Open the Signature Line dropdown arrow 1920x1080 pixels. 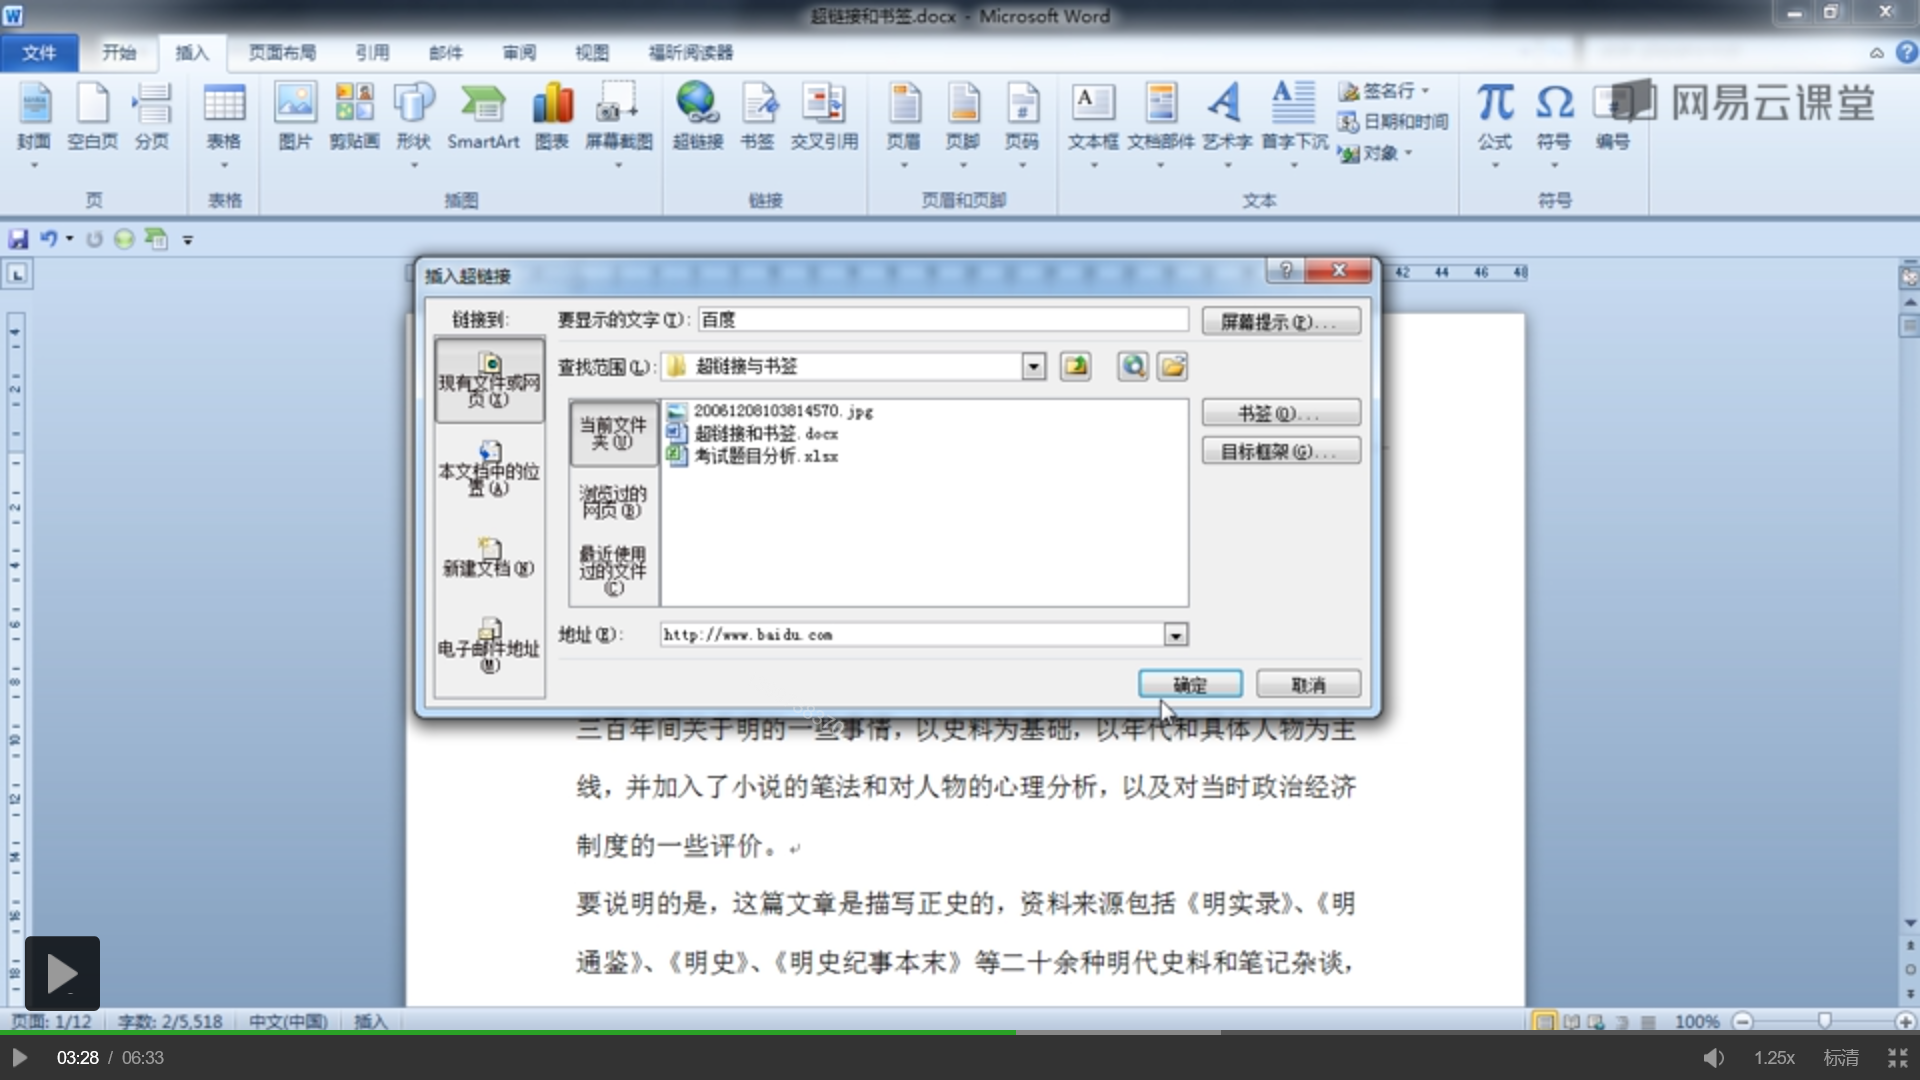click(x=1426, y=91)
